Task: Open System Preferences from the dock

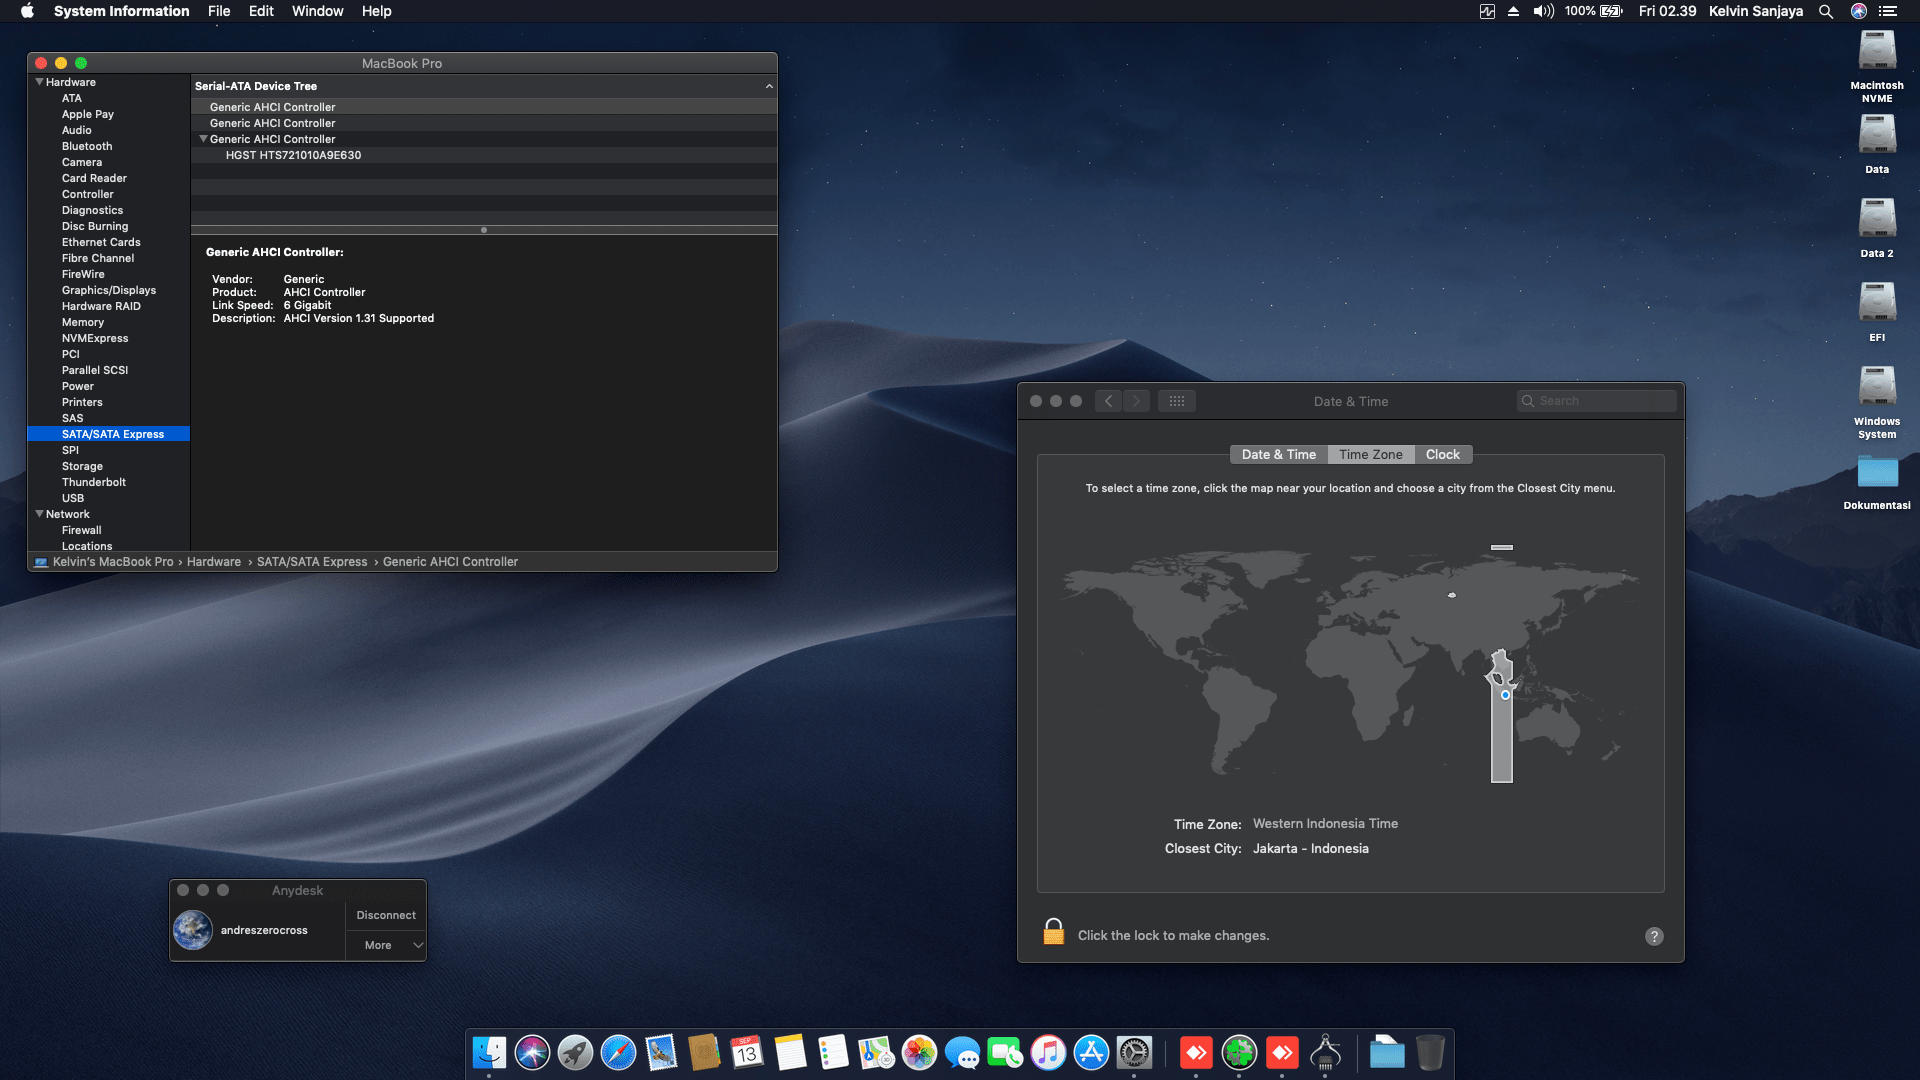Action: click(x=1134, y=1052)
